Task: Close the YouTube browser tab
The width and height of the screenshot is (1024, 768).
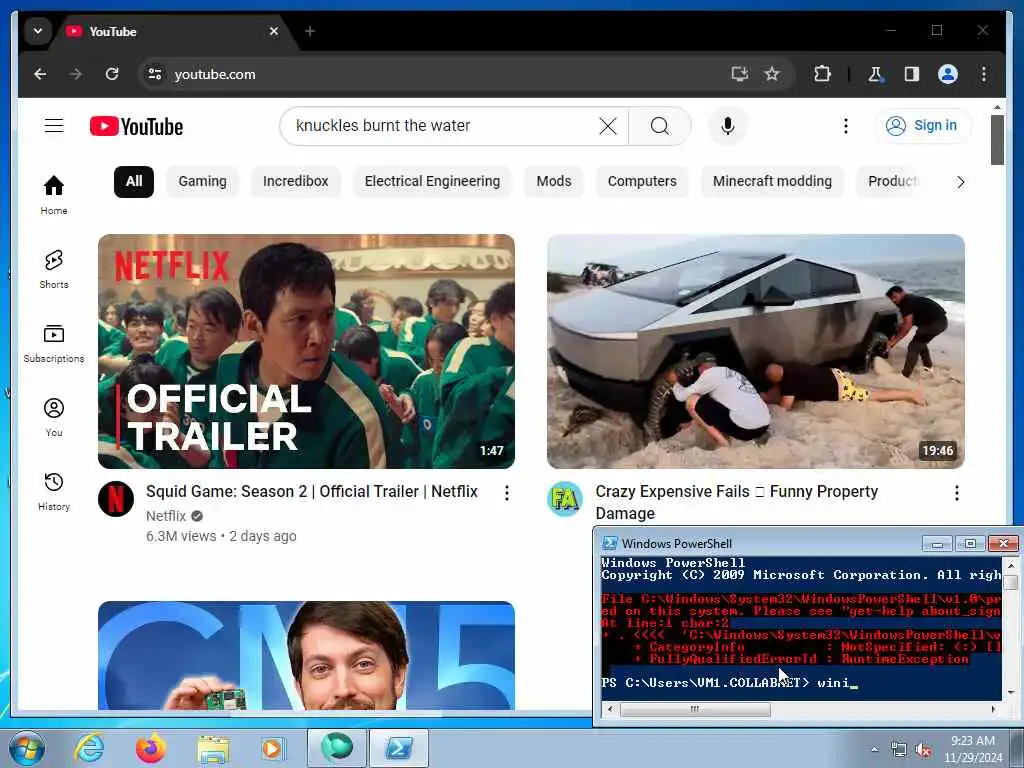Action: (x=274, y=31)
